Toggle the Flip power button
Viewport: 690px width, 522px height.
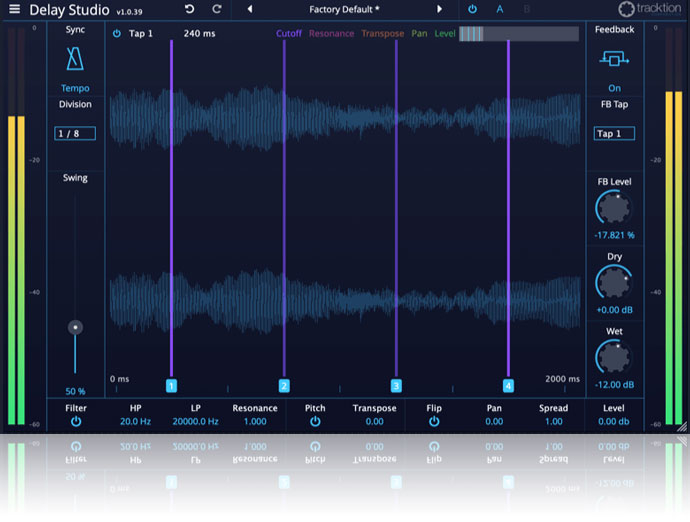tap(434, 422)
